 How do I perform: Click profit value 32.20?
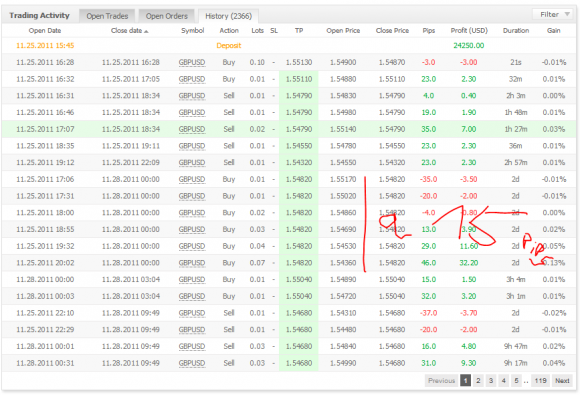469,263
